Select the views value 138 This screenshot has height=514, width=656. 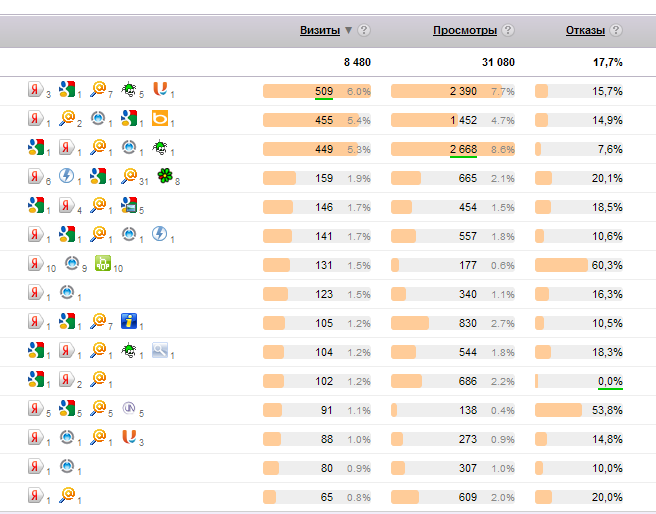click(x=468, y=410)
